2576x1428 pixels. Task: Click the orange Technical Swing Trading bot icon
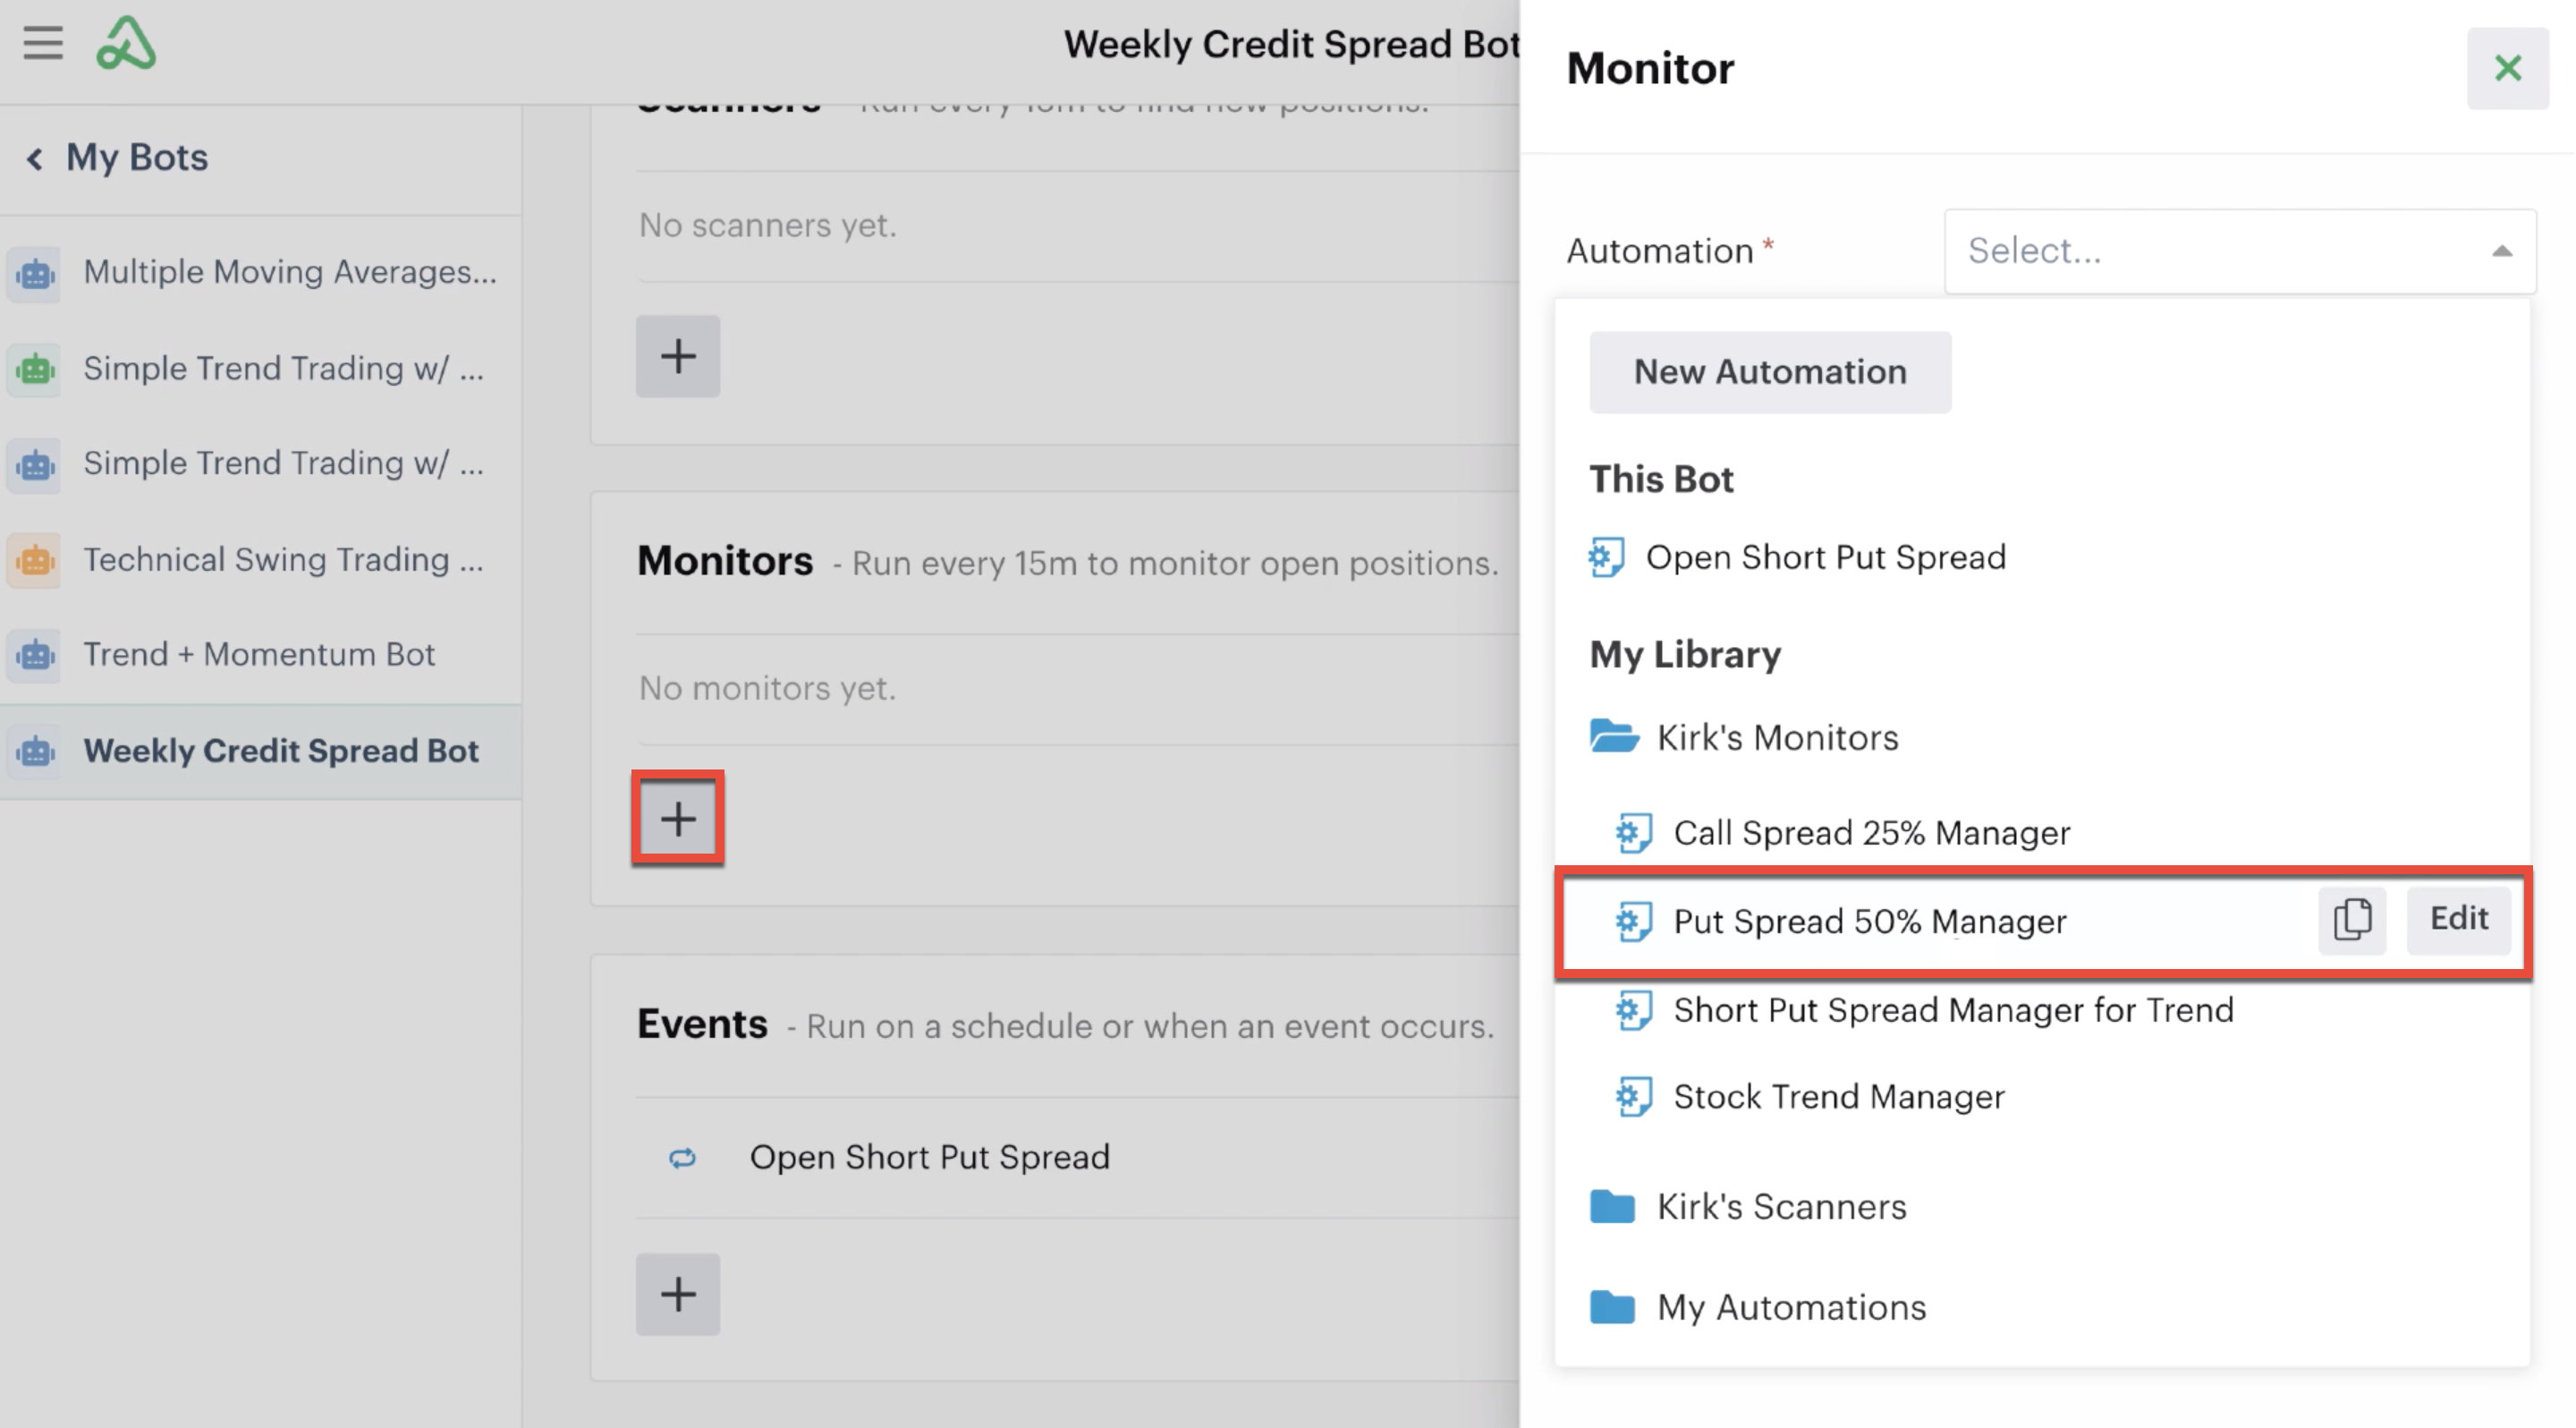pyautogui.click(x=35, y=560)
